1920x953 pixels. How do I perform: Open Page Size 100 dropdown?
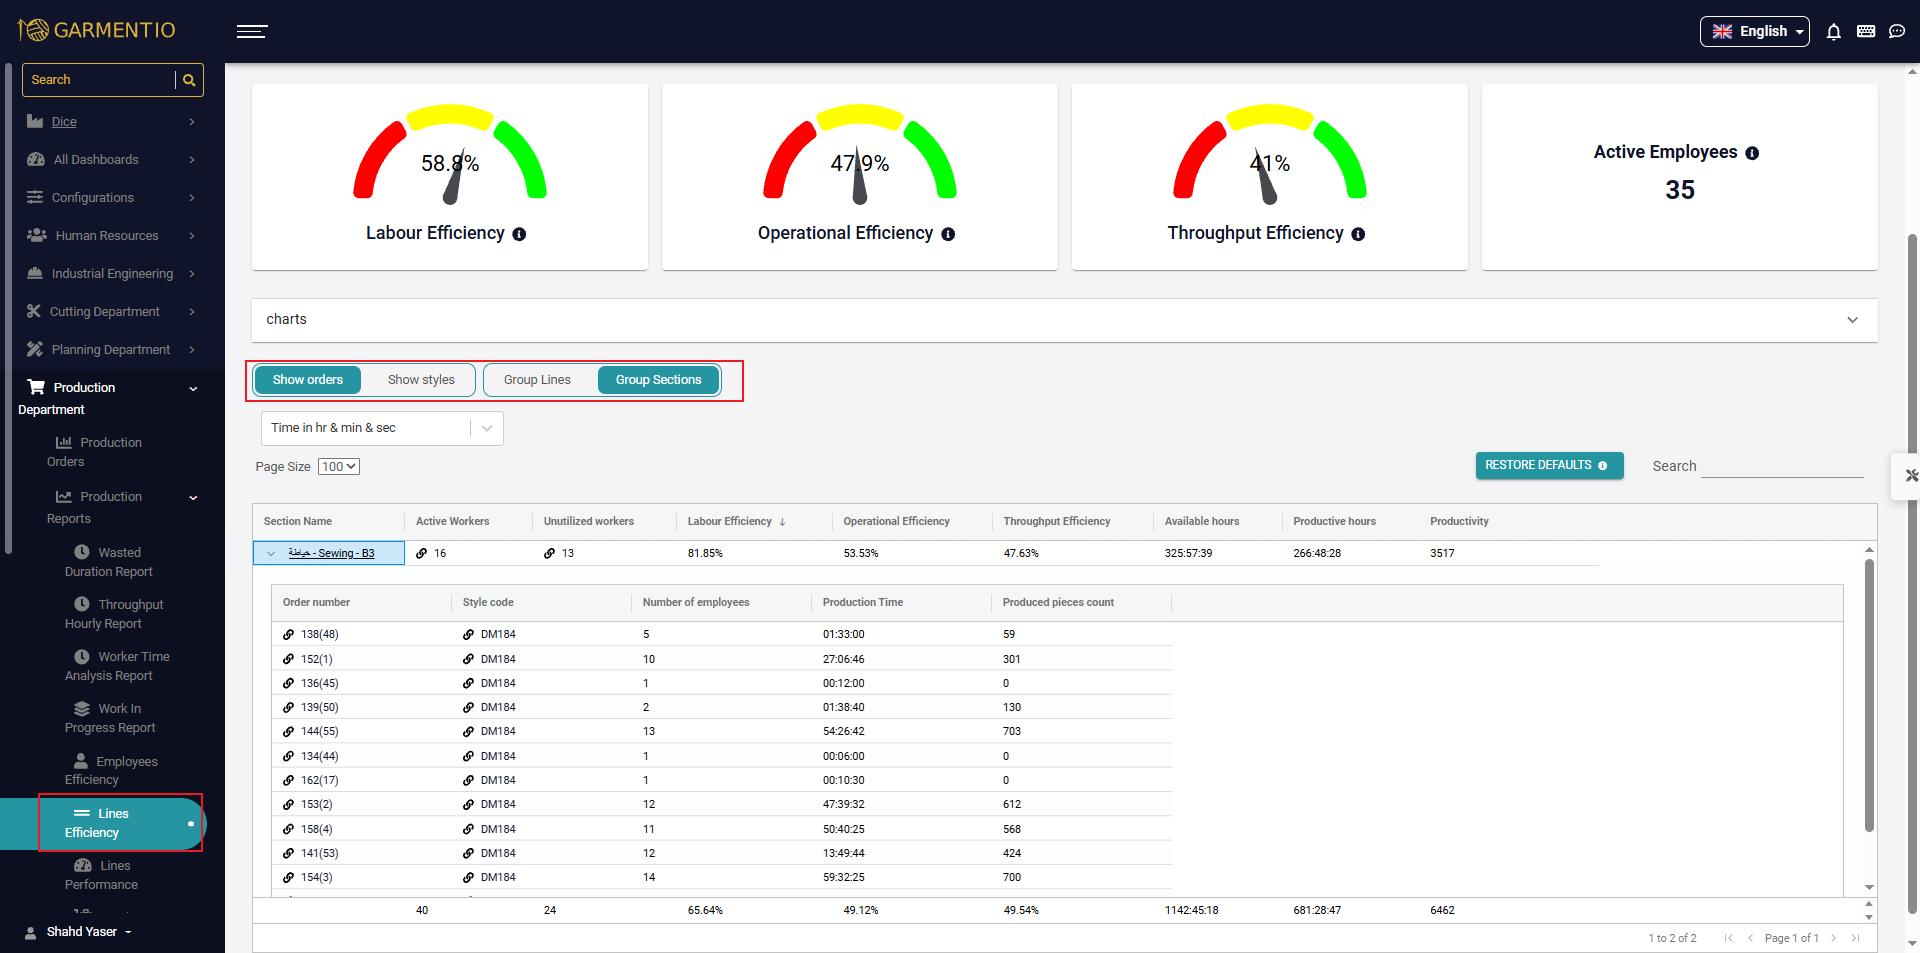click(339, 467)
